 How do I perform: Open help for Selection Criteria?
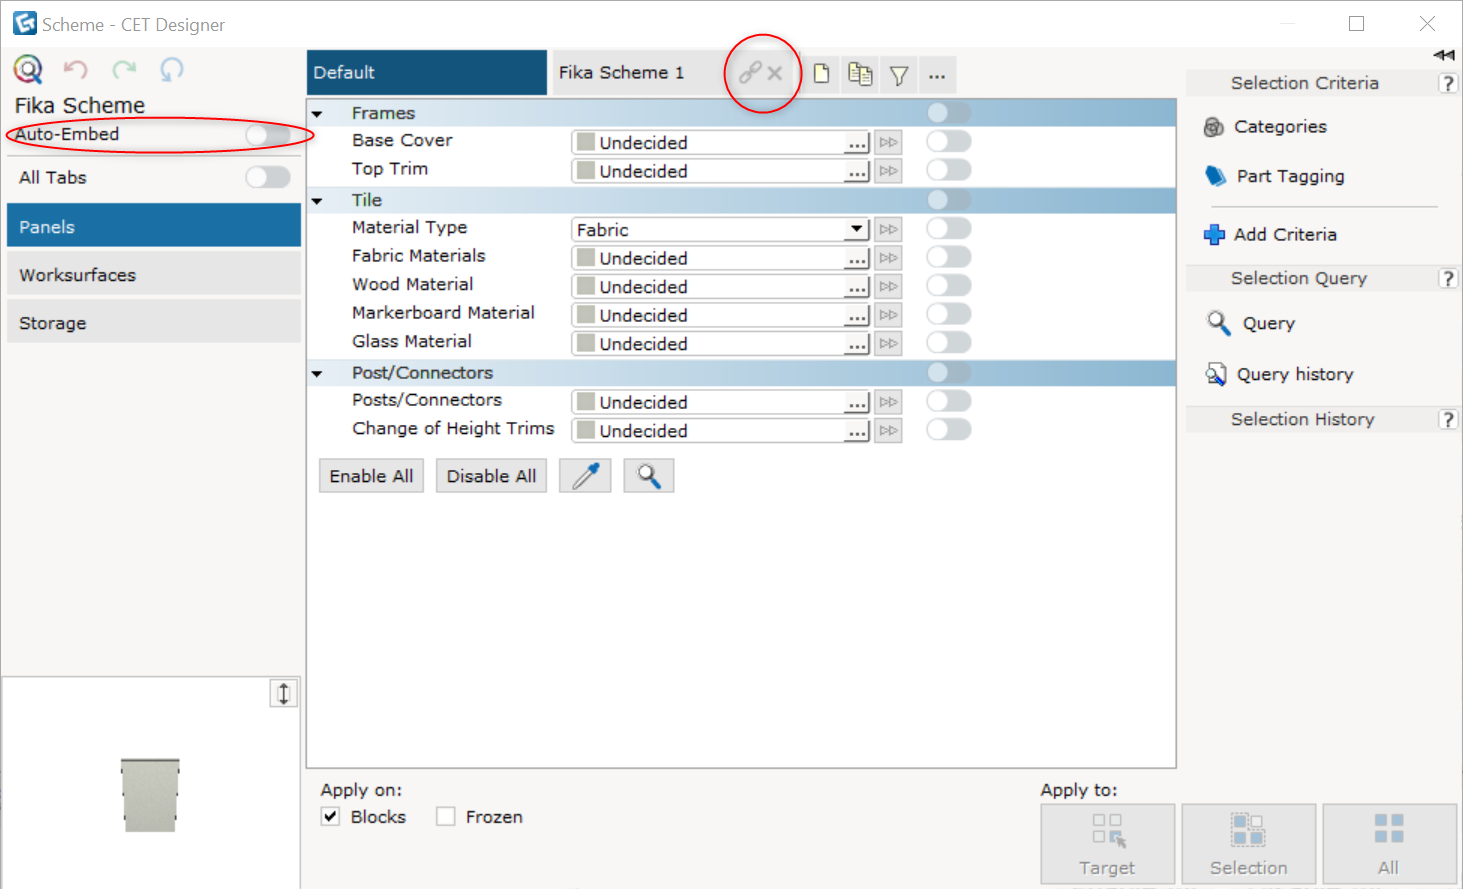pos(1448,84)
